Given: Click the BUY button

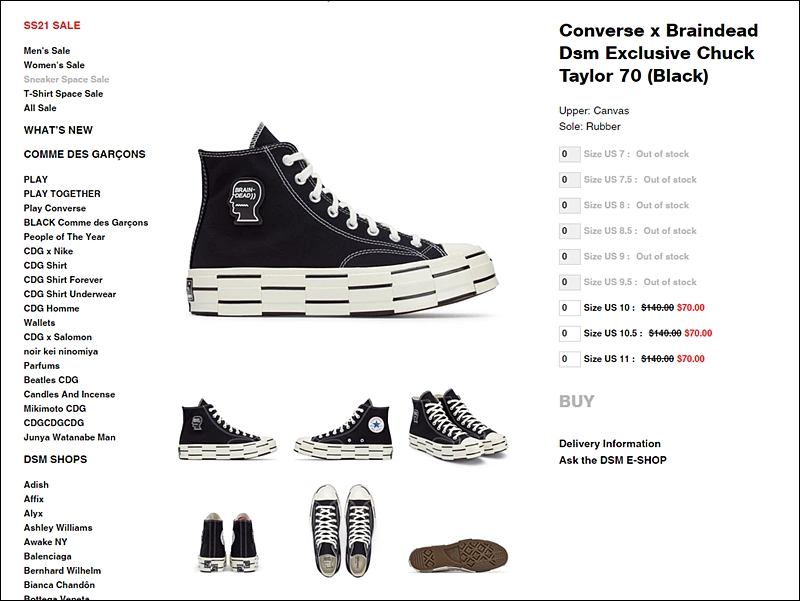Looking at the screenshot, I should 577,402.
